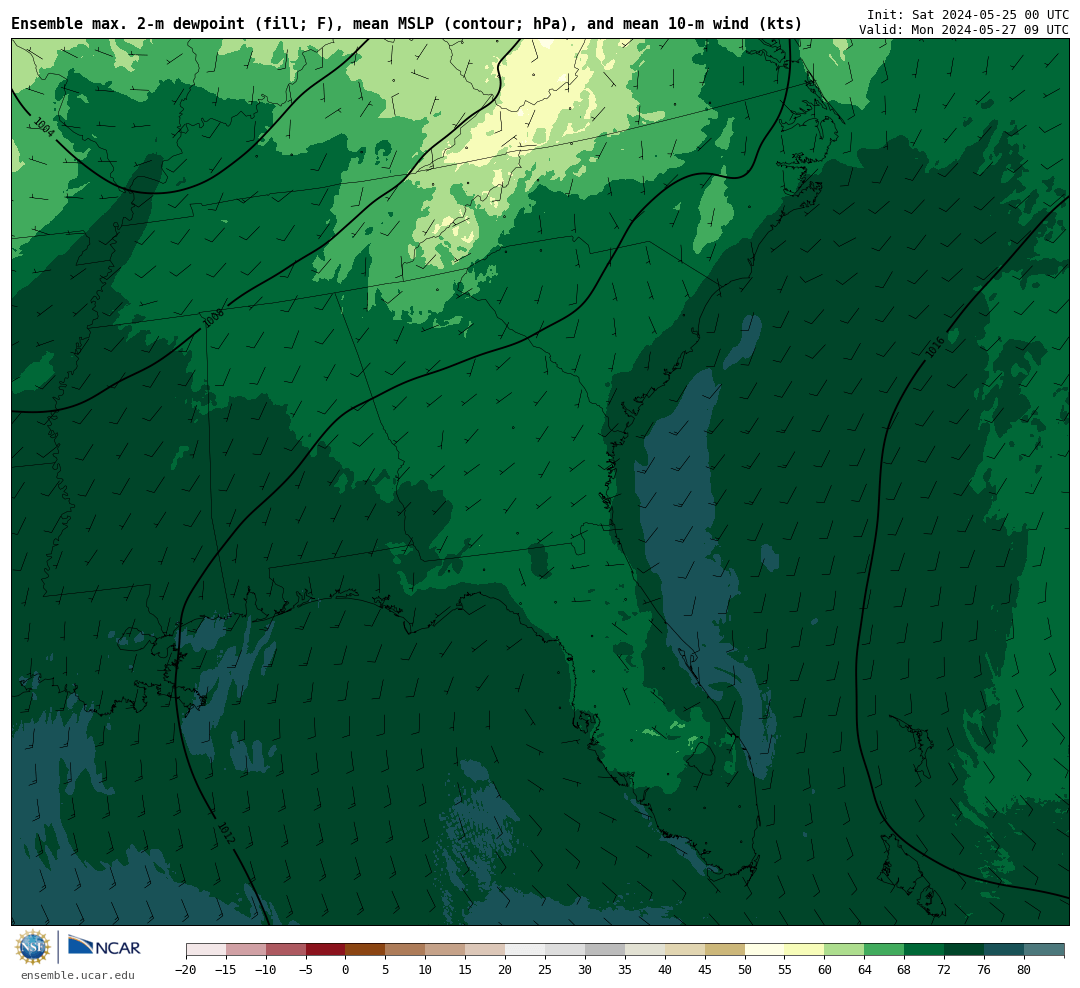Click the colorbar tick label 72

pyautogui.click(x=944, y=970)
